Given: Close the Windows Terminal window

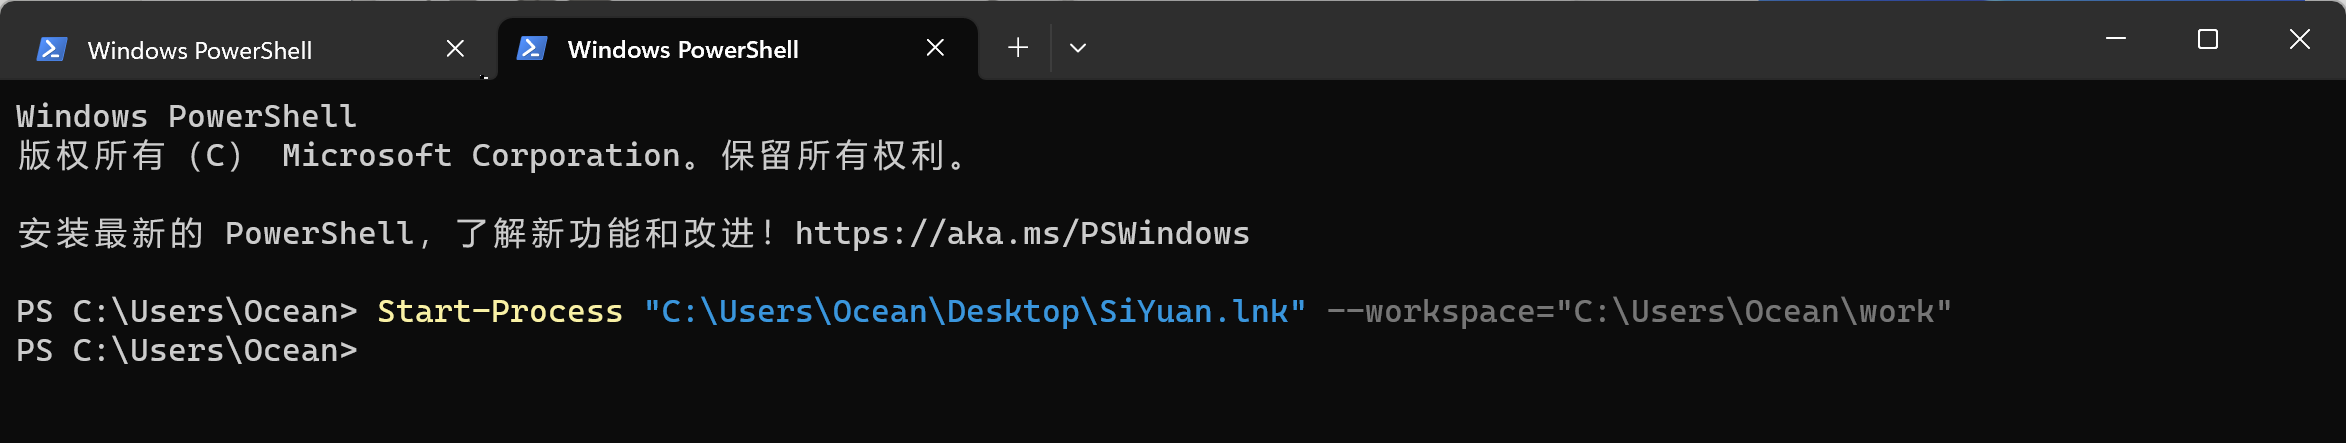Looking at the screenshot, I should click(x=2300, y=39).
